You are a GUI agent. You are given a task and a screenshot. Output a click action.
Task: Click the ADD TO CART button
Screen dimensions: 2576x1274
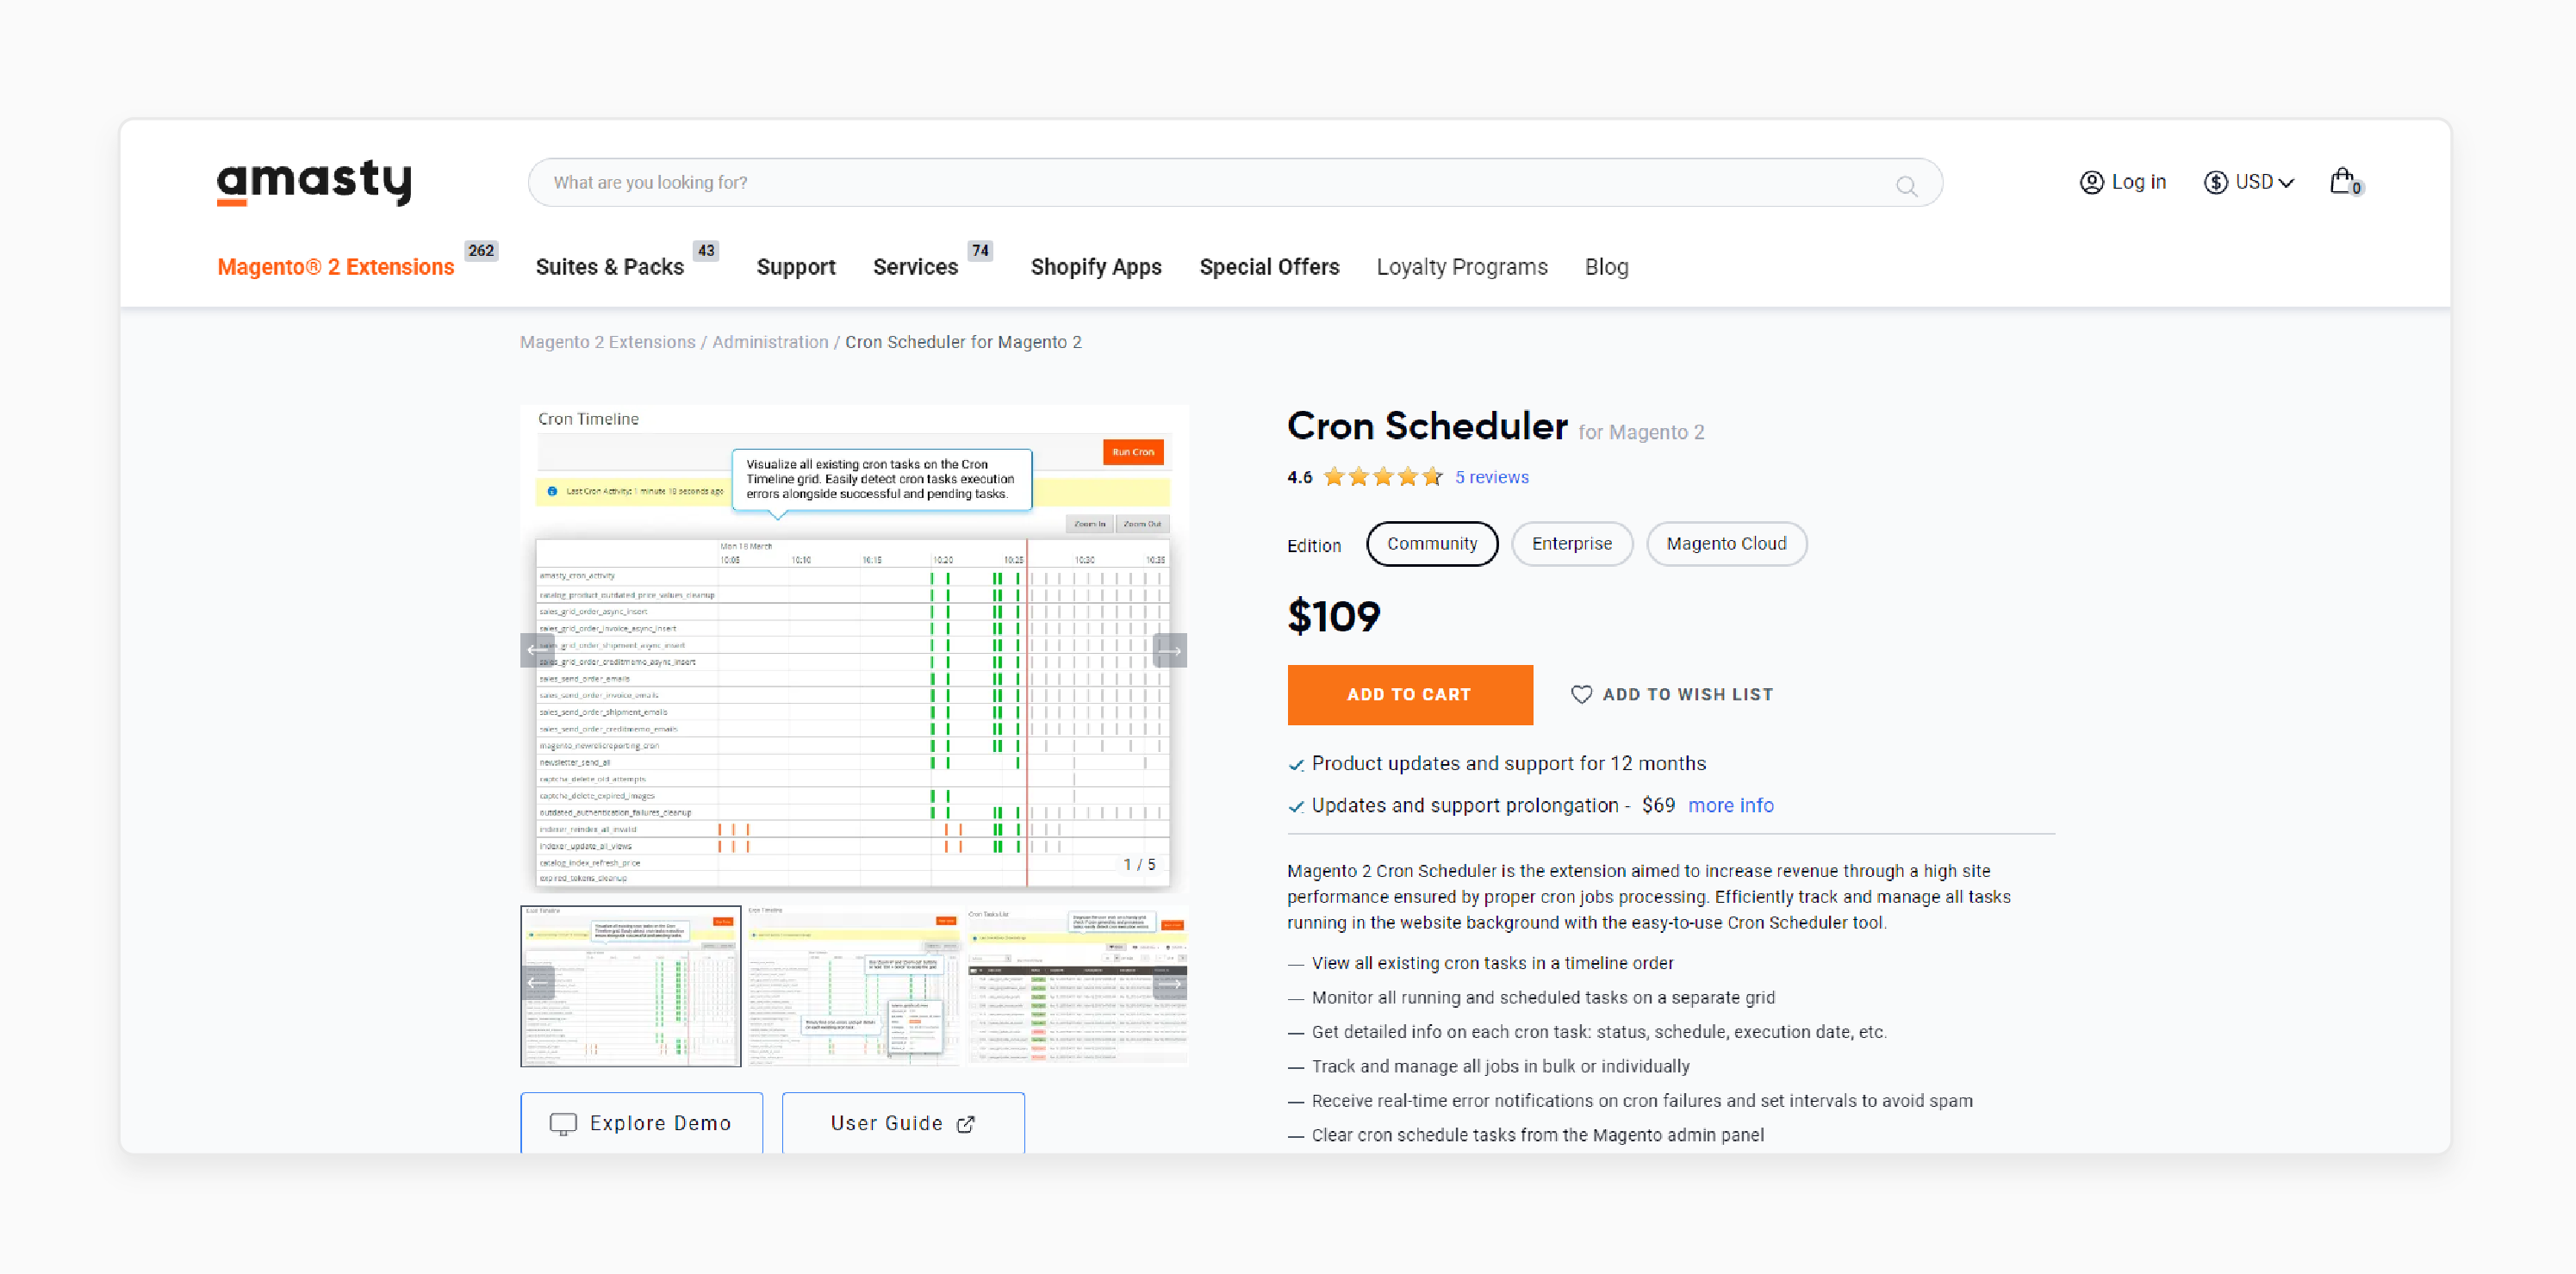tap(1409, 693)
